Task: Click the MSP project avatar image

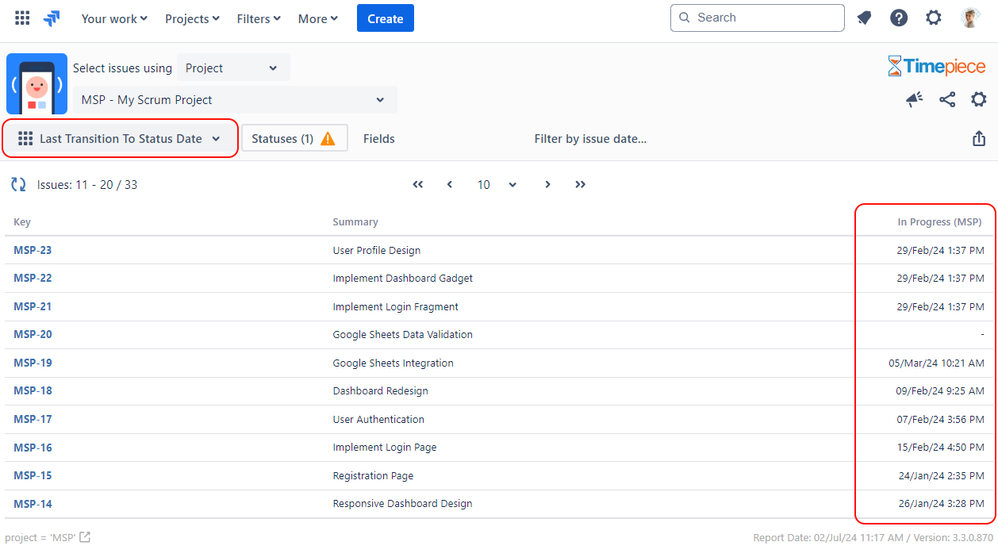Action: click(37, 84)
